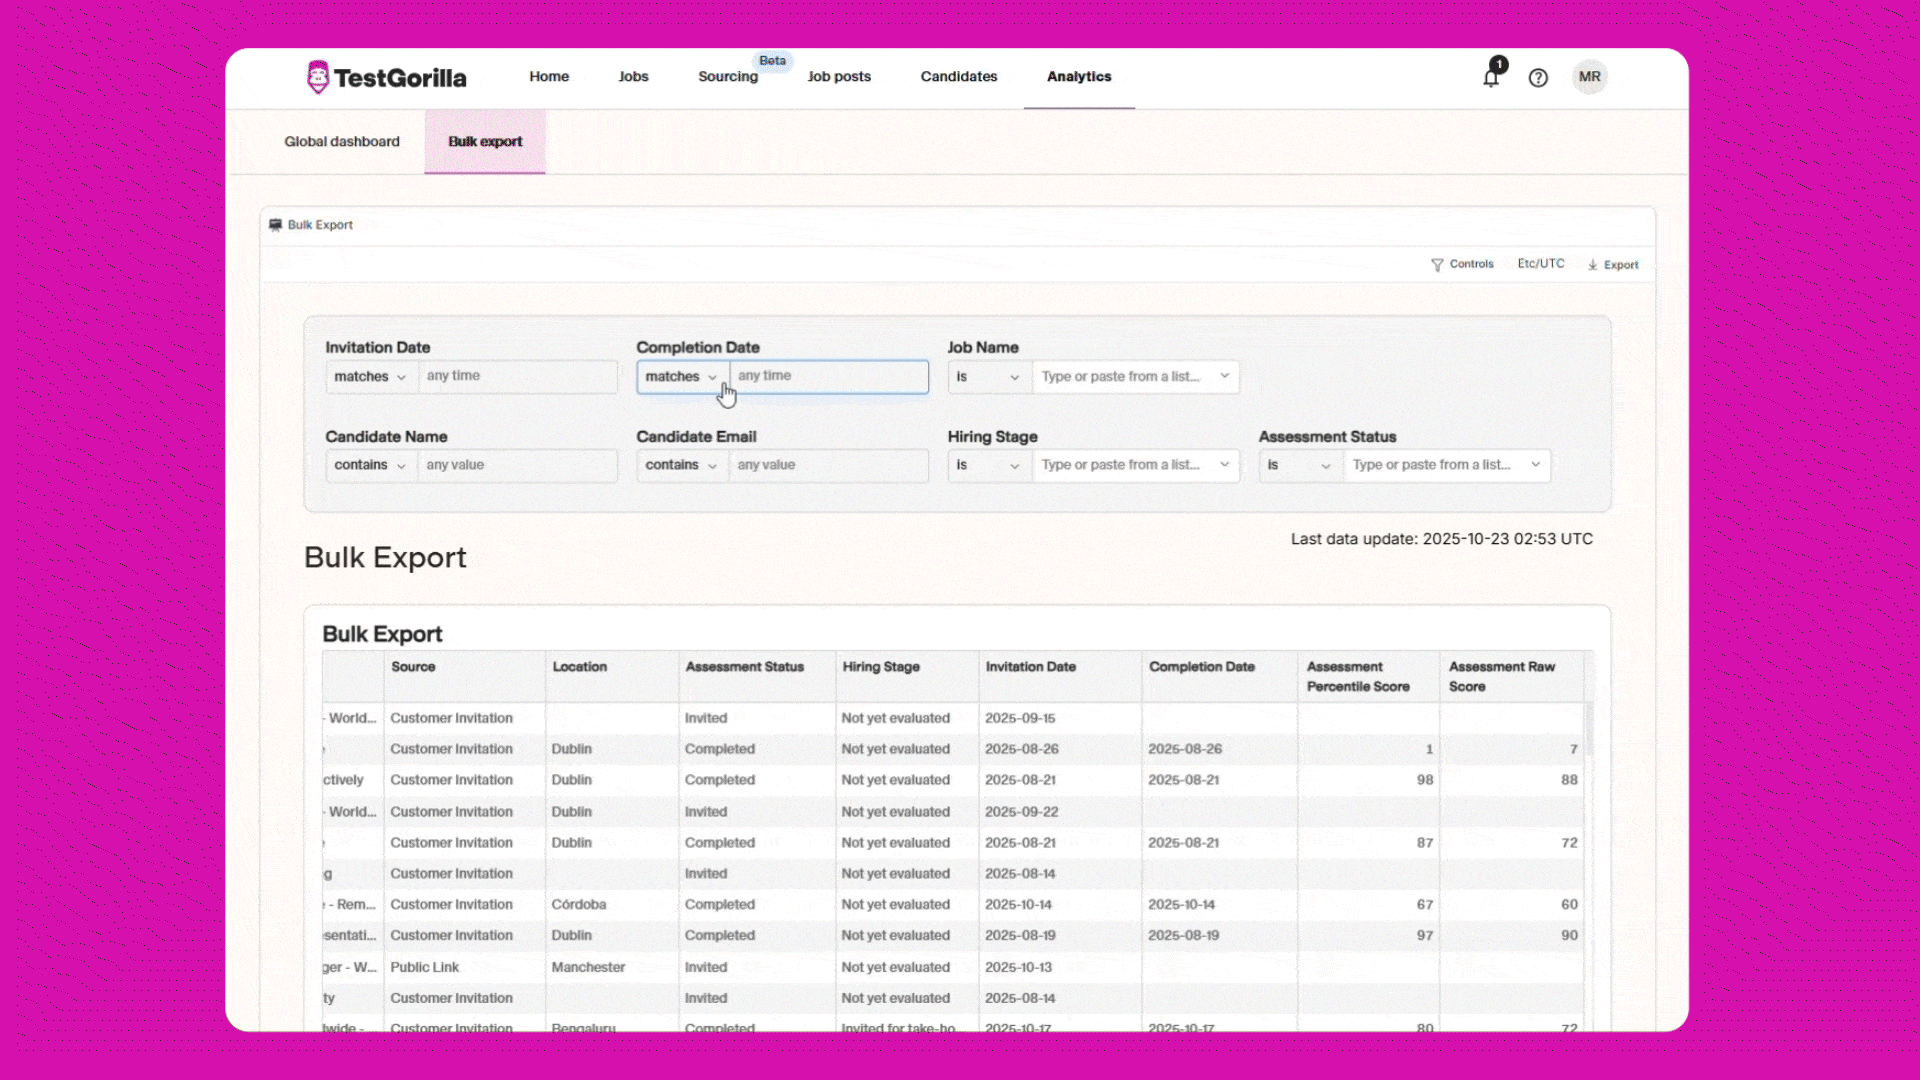Open Completion Date matches dropdown
The image size is (1920, 1080).
(x=682, y=377)
